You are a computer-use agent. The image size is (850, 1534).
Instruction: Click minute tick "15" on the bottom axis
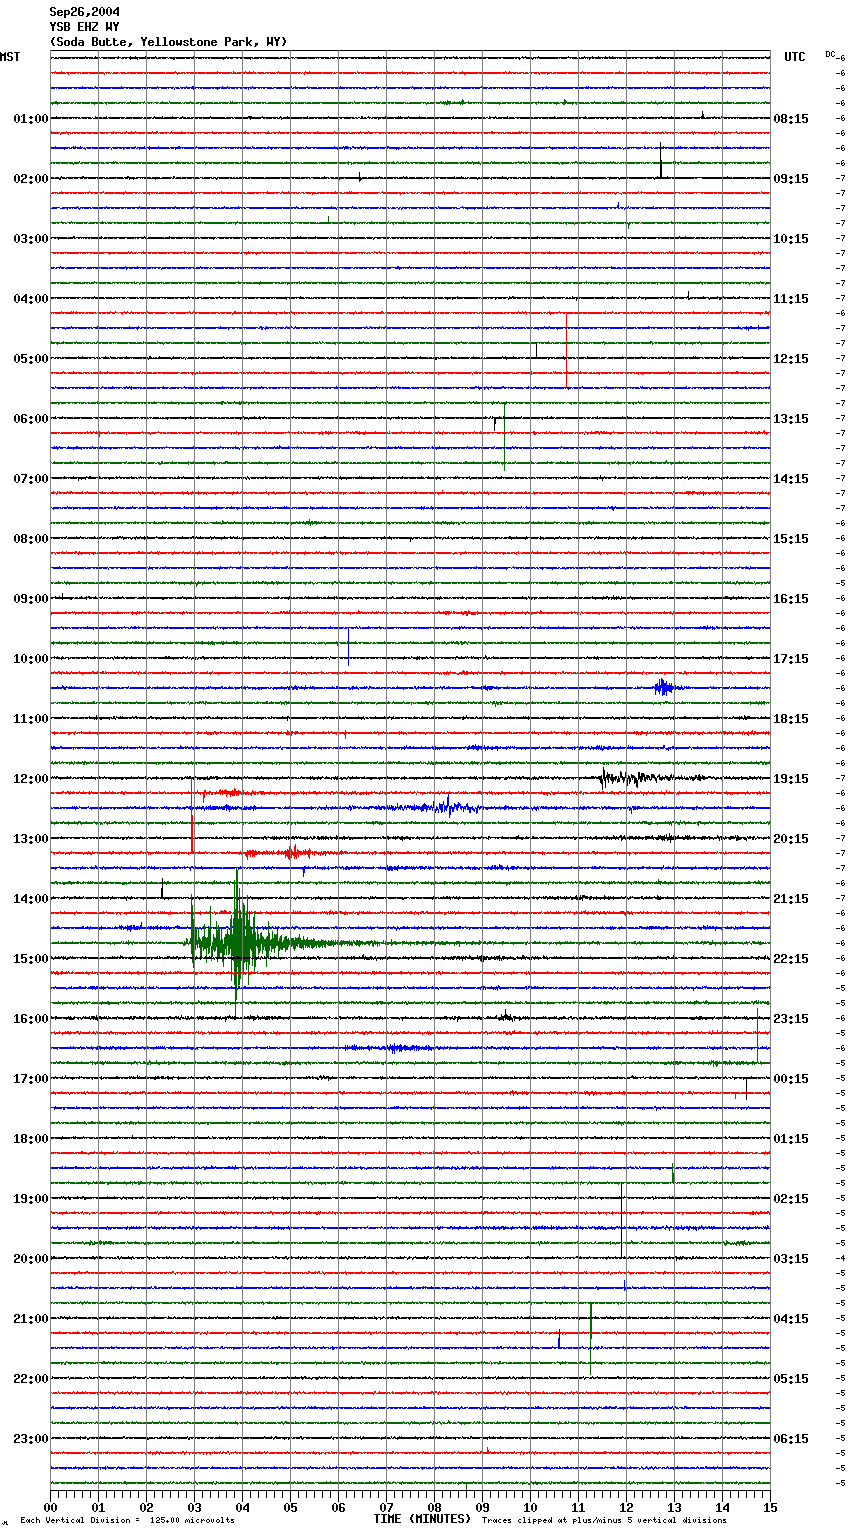(770, 1507)
